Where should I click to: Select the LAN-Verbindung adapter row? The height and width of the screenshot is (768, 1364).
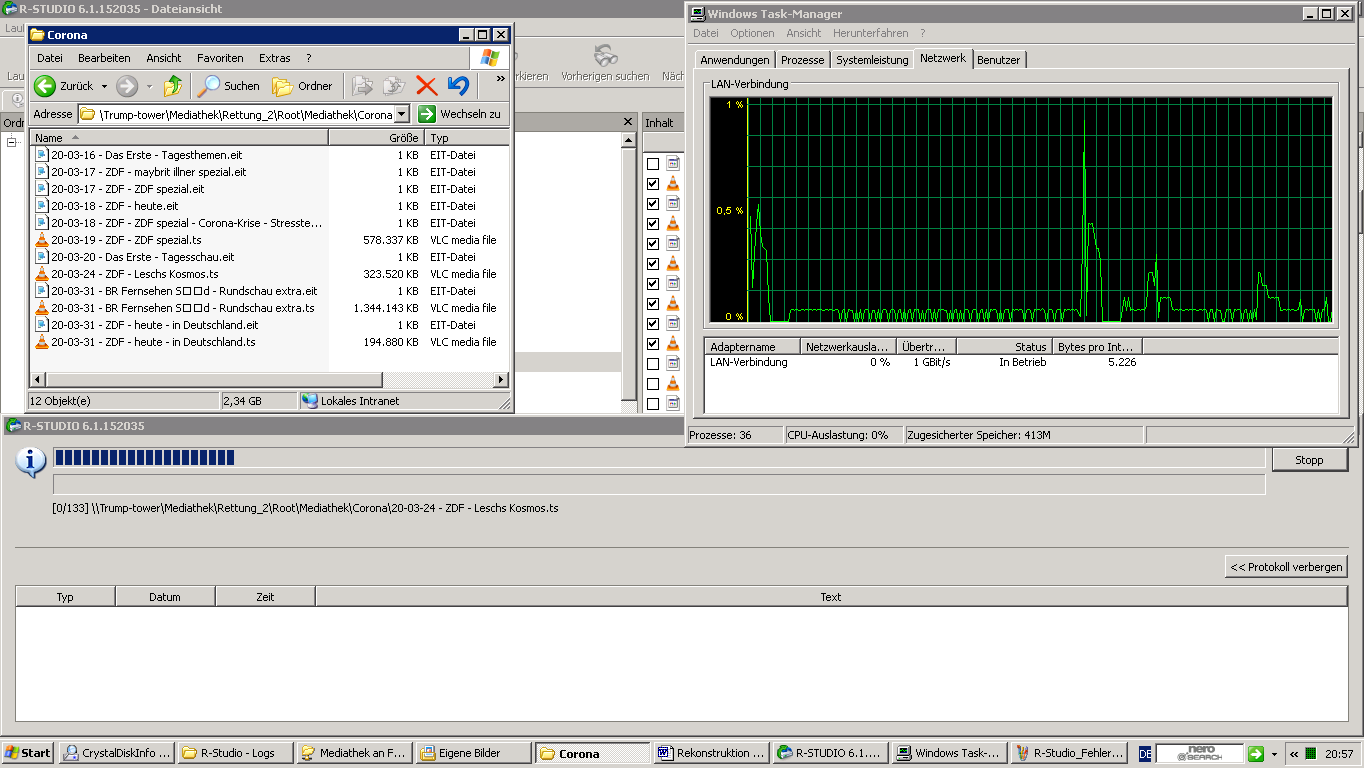pyautogui.click(x=1021, y=362)
